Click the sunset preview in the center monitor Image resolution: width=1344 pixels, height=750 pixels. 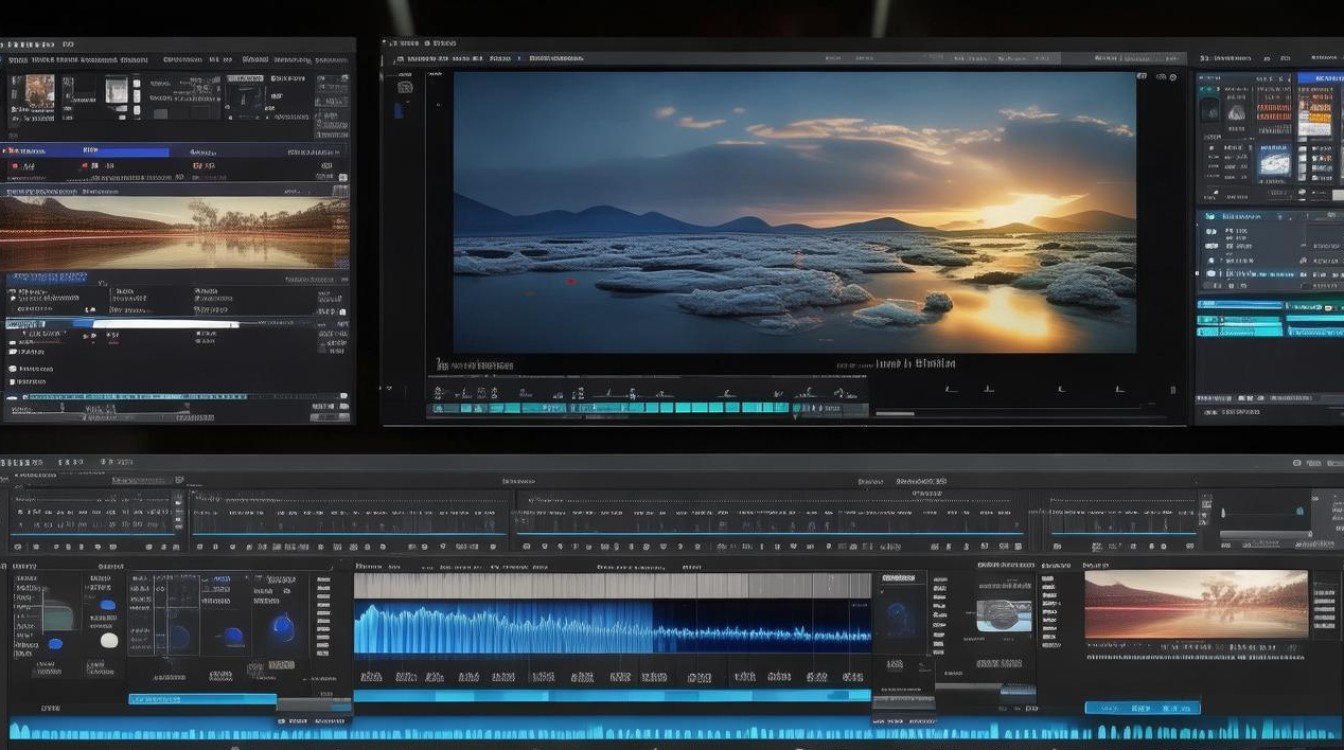(x=795, y=212)
